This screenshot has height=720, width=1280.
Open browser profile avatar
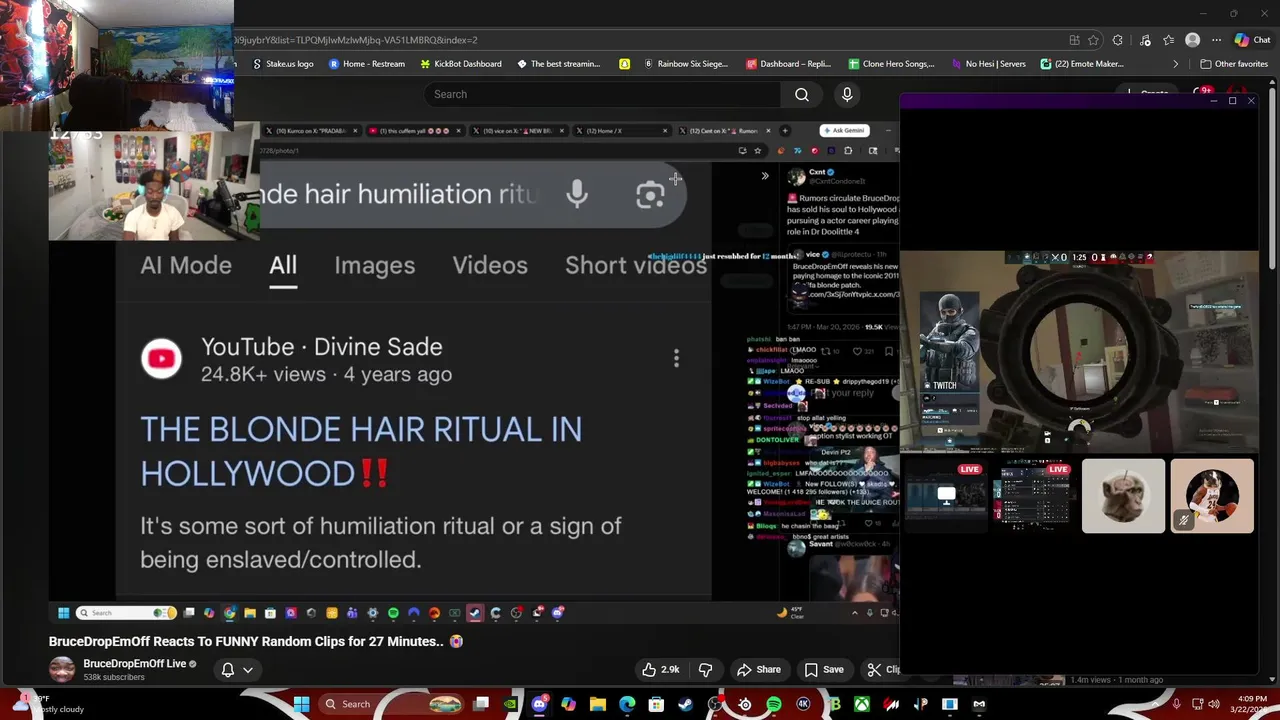click(1192, 40)
